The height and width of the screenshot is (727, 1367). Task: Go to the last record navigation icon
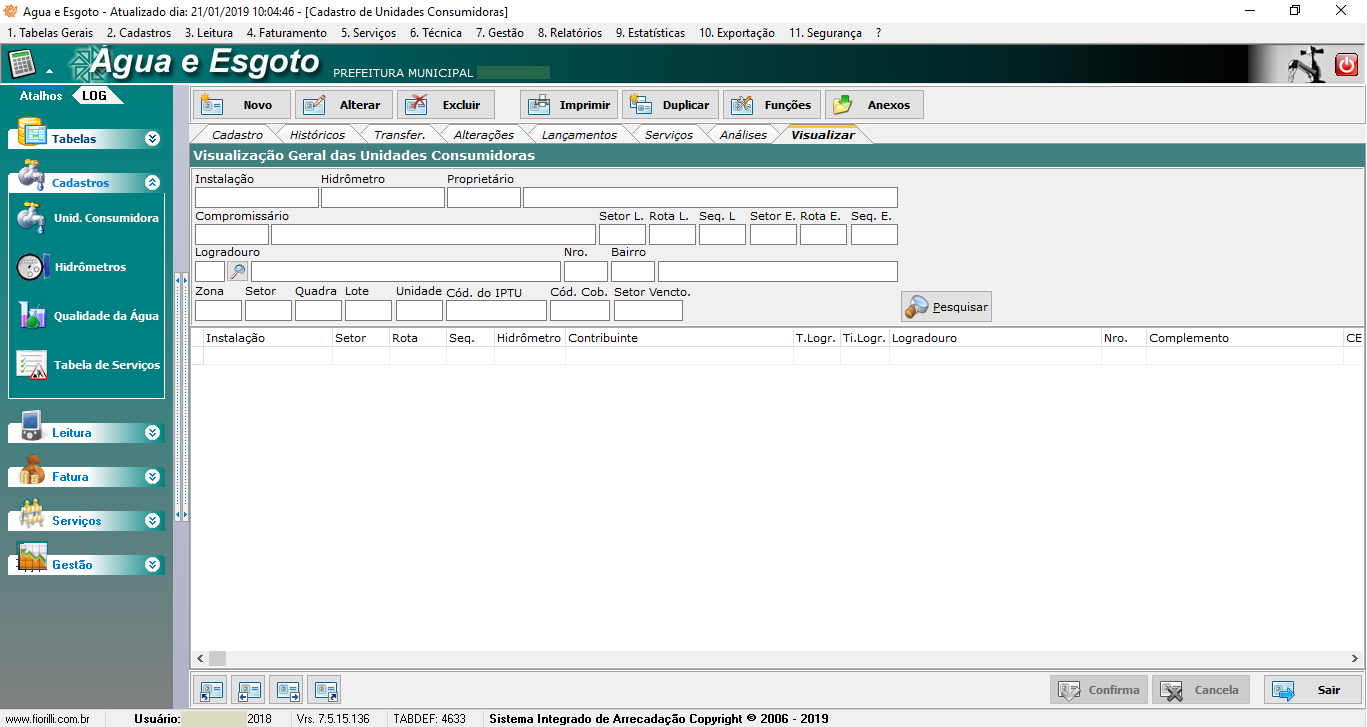324,690
